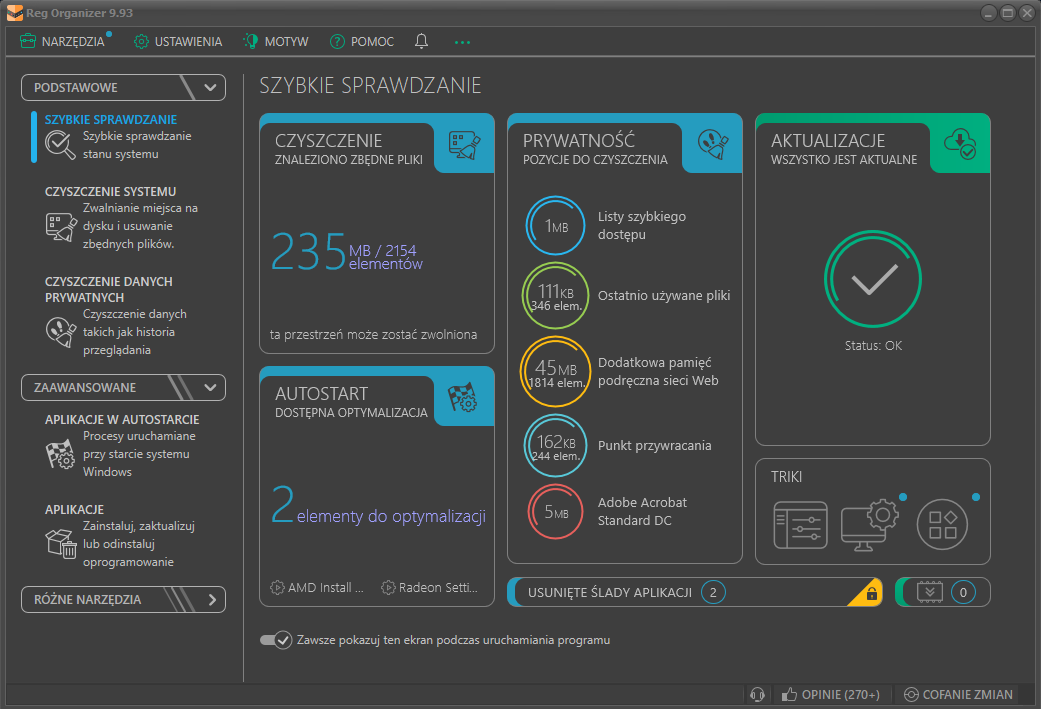Expand the Różne narzędzia section
The height and width of the screenshot is (709, 1041).
[x=123, y=599]
